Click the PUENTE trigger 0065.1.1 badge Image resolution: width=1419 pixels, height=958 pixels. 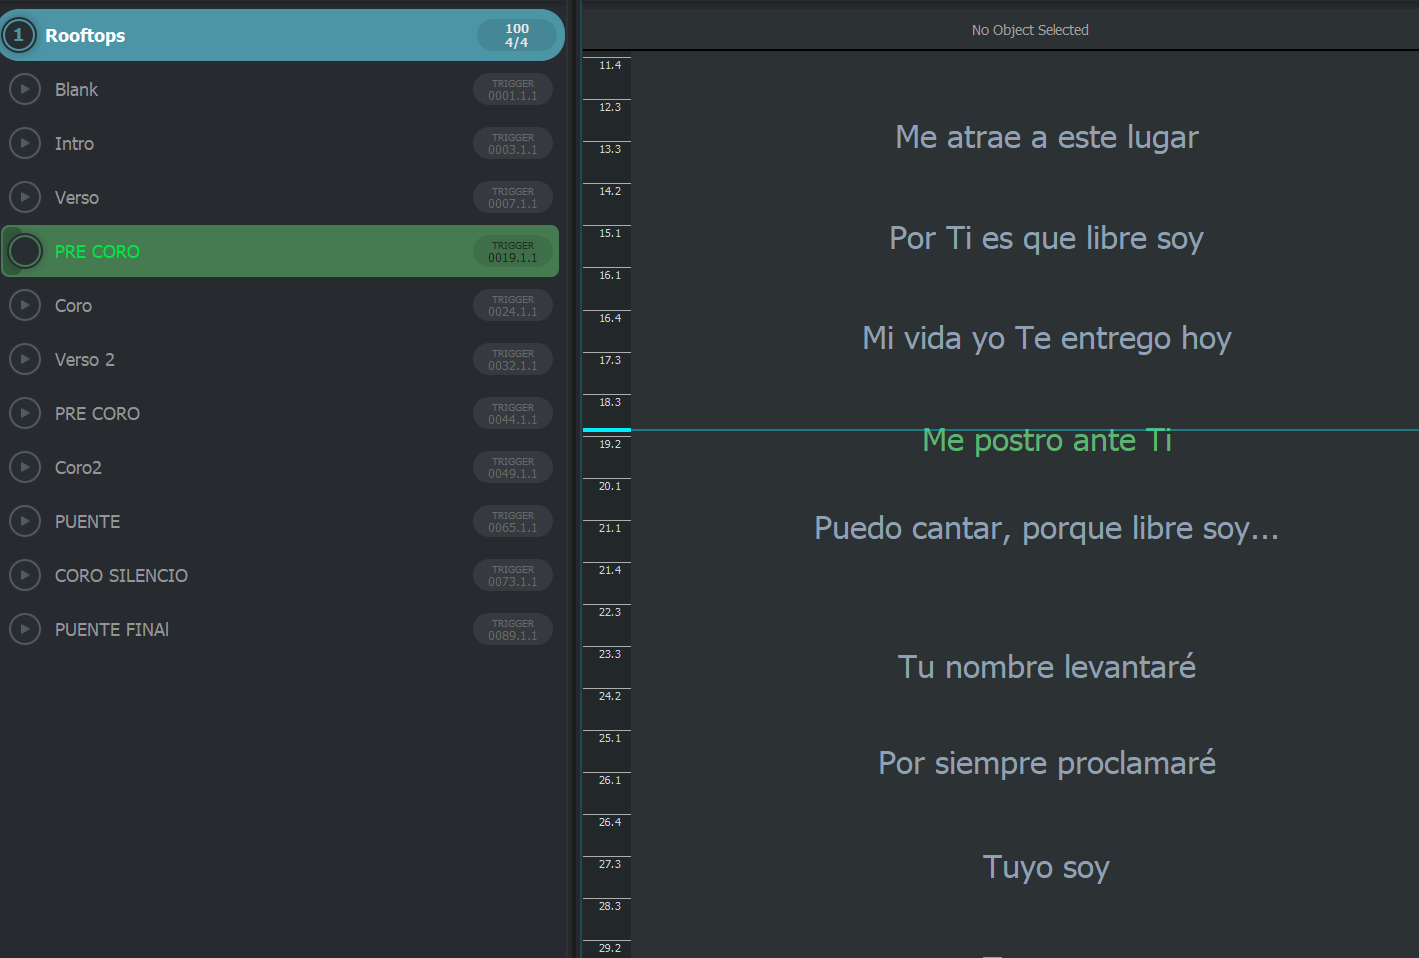tap(512, 522)
